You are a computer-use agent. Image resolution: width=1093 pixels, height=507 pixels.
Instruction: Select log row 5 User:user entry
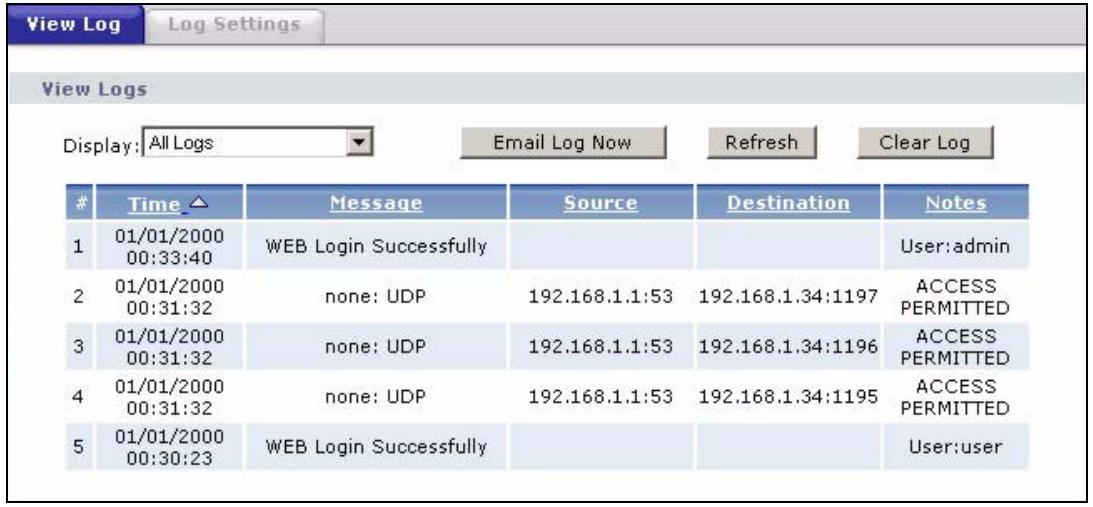(x=955, y=446)
